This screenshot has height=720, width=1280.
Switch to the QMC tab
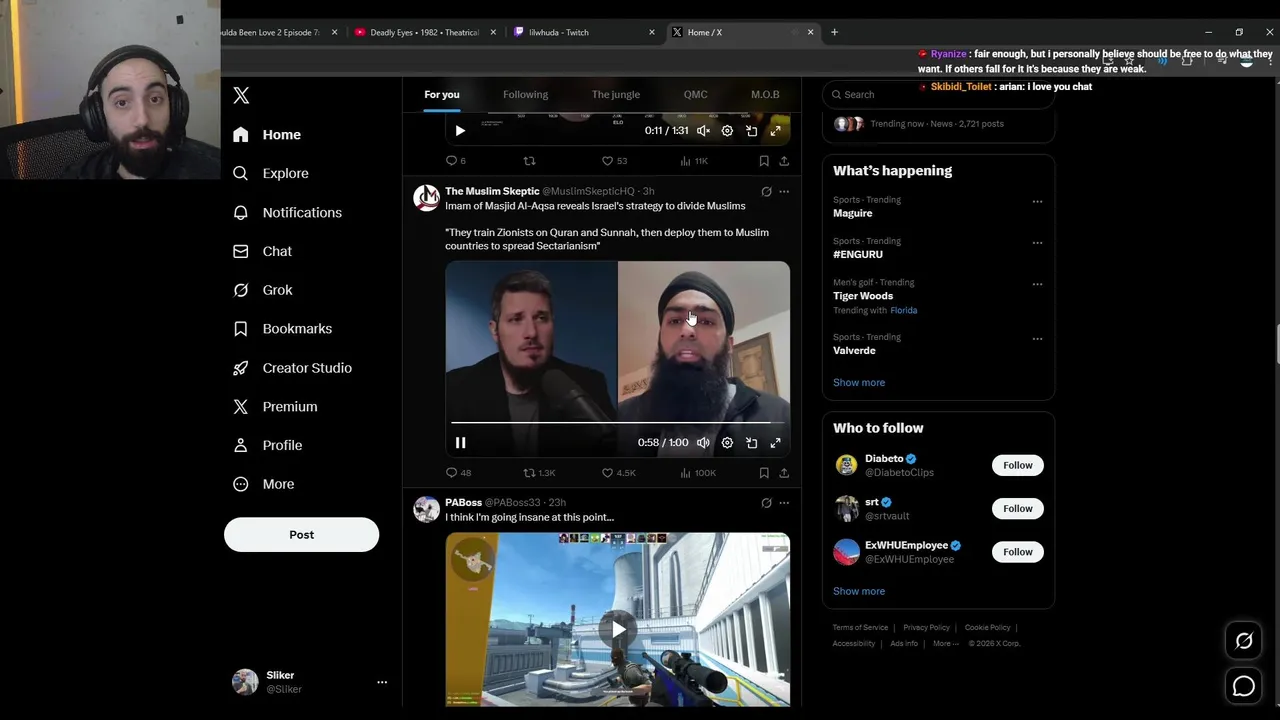coord(695,94)
